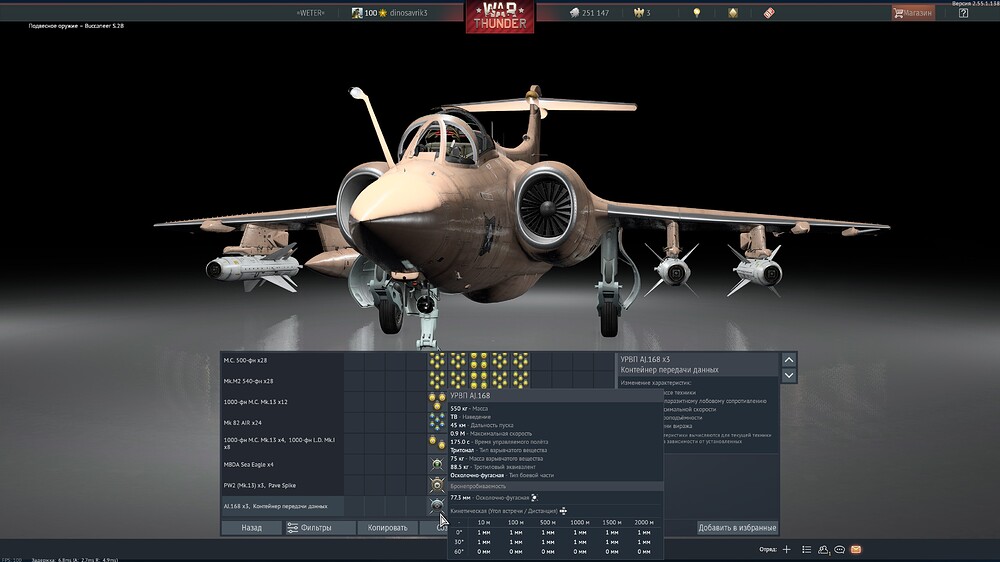This screenshot has height=562, width=1000.
Task: Click the plus icon next to Отряд
Action: pyautogui.click(x=786, y=549)
